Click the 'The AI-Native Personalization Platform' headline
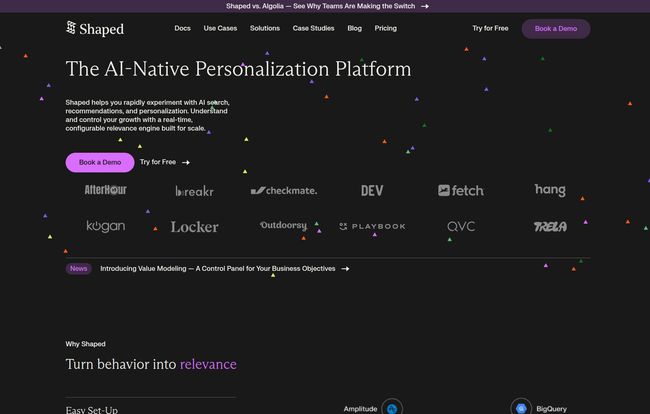Viewport: 650px width, 414px height. pos(238,69)
